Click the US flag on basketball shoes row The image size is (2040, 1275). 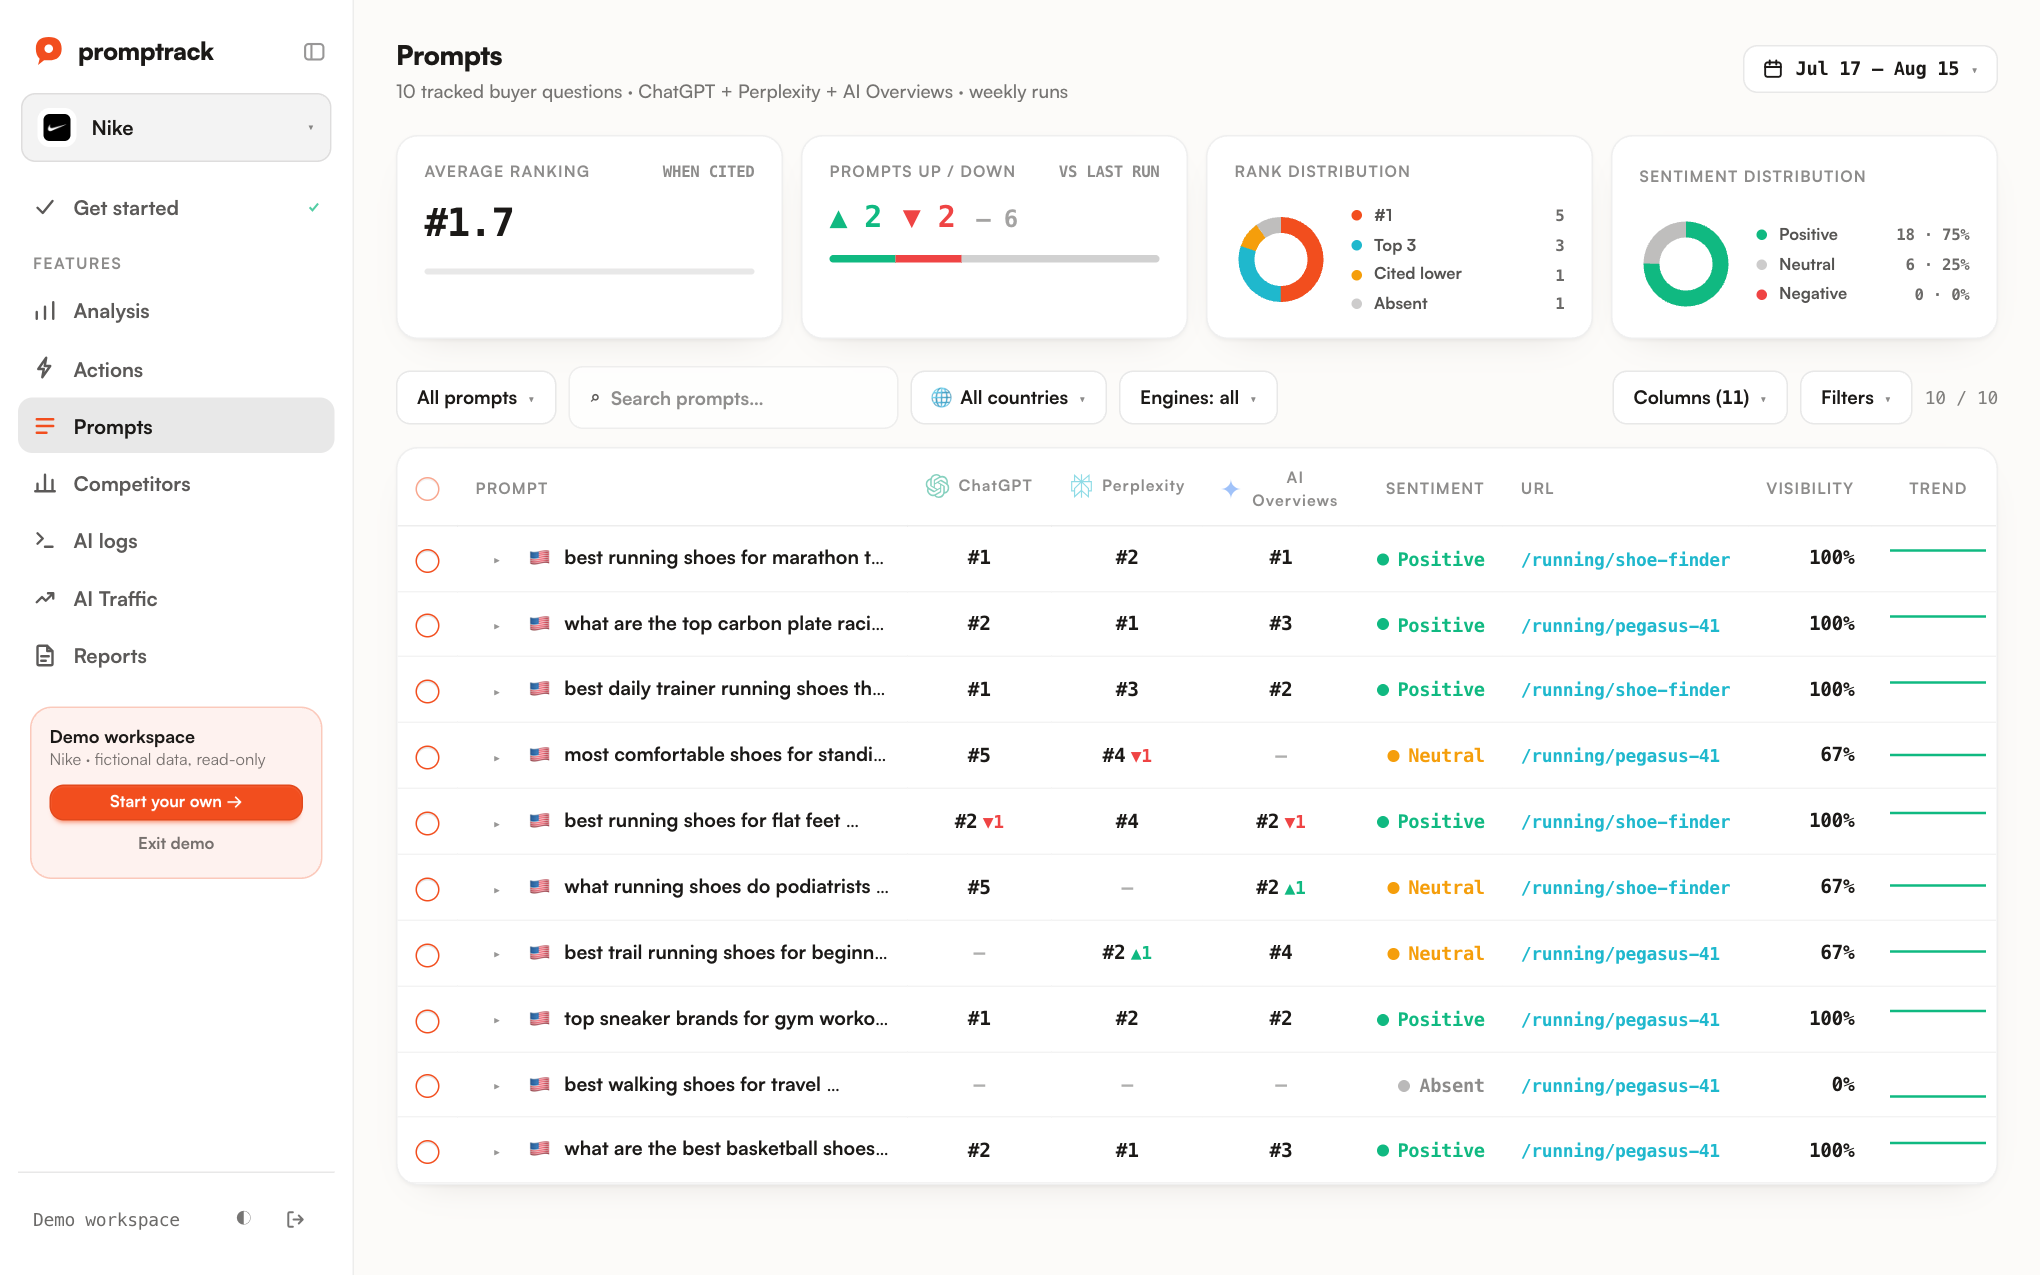pyautogui.click(x=540, y=1149)
